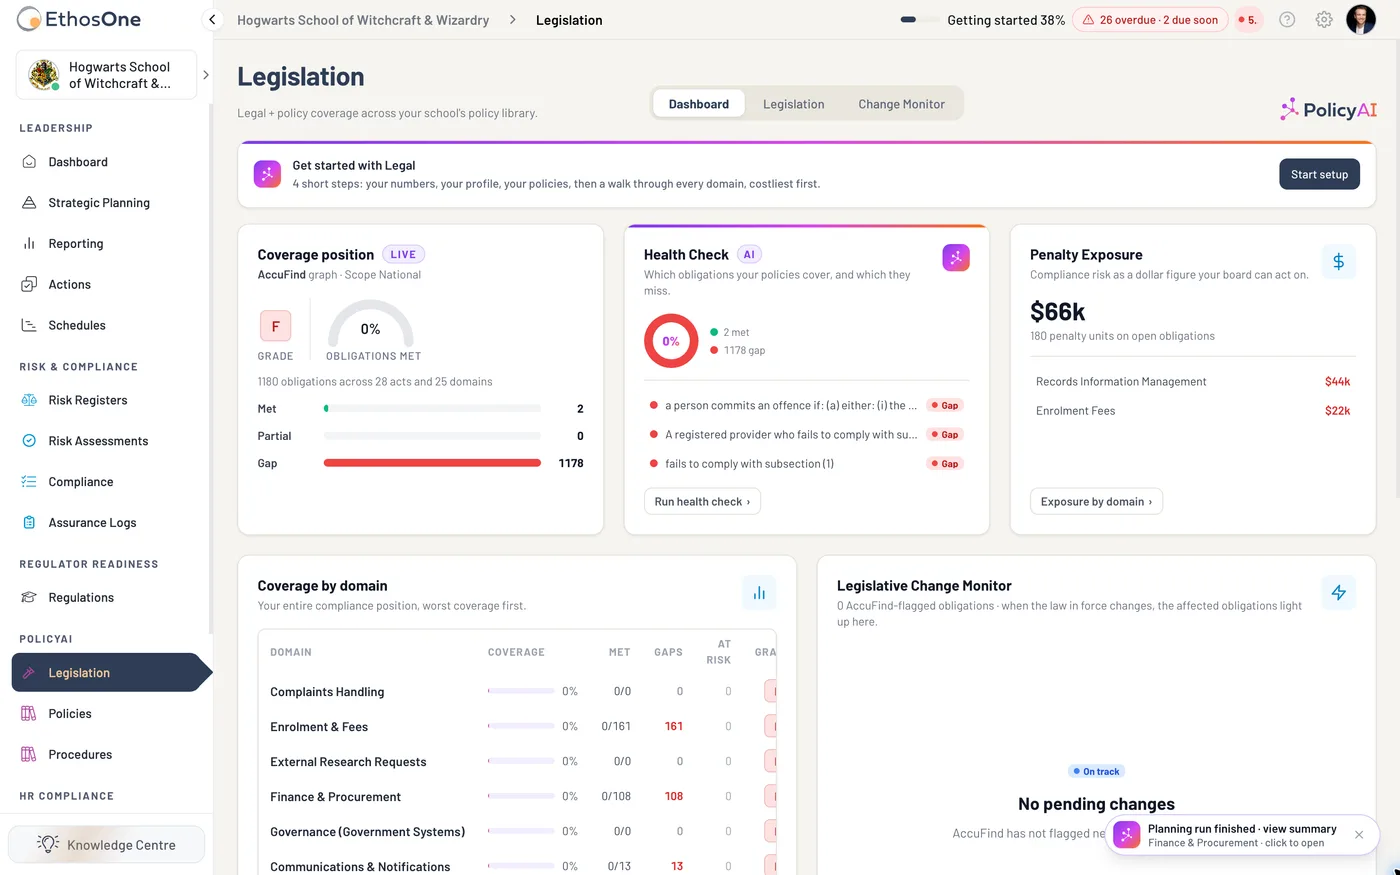Click the Gap coverage progress bar
The height and width of the screenshot is (875, 1400).
tap(432, 463)
